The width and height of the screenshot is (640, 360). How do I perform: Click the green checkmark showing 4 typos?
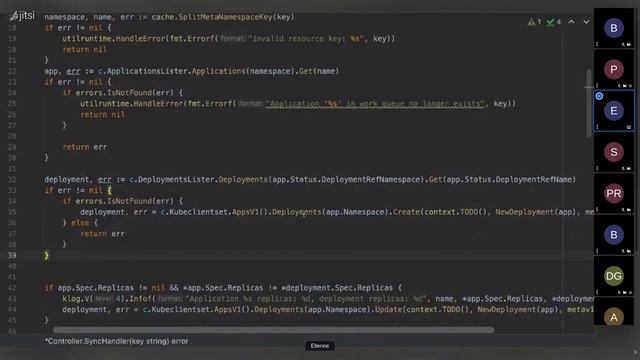pyautogui.click(x=554, y=22)
